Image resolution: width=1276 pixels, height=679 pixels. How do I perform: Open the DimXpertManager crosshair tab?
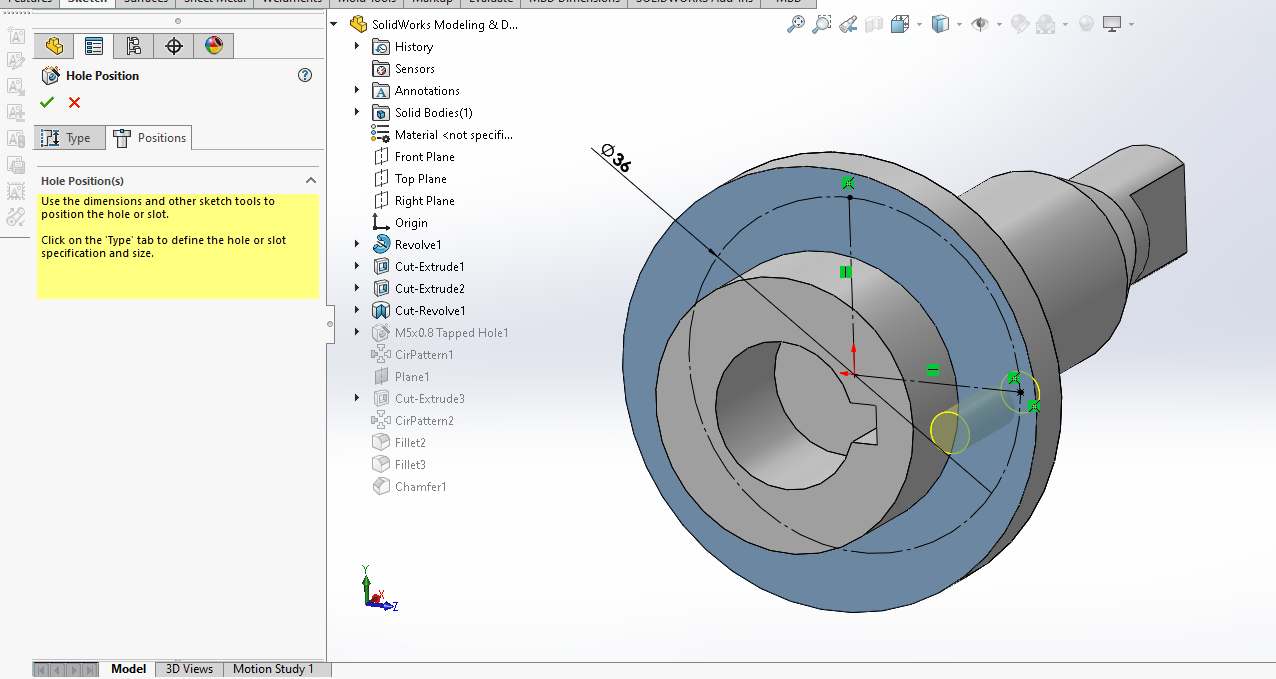click(x=174, y=46)
